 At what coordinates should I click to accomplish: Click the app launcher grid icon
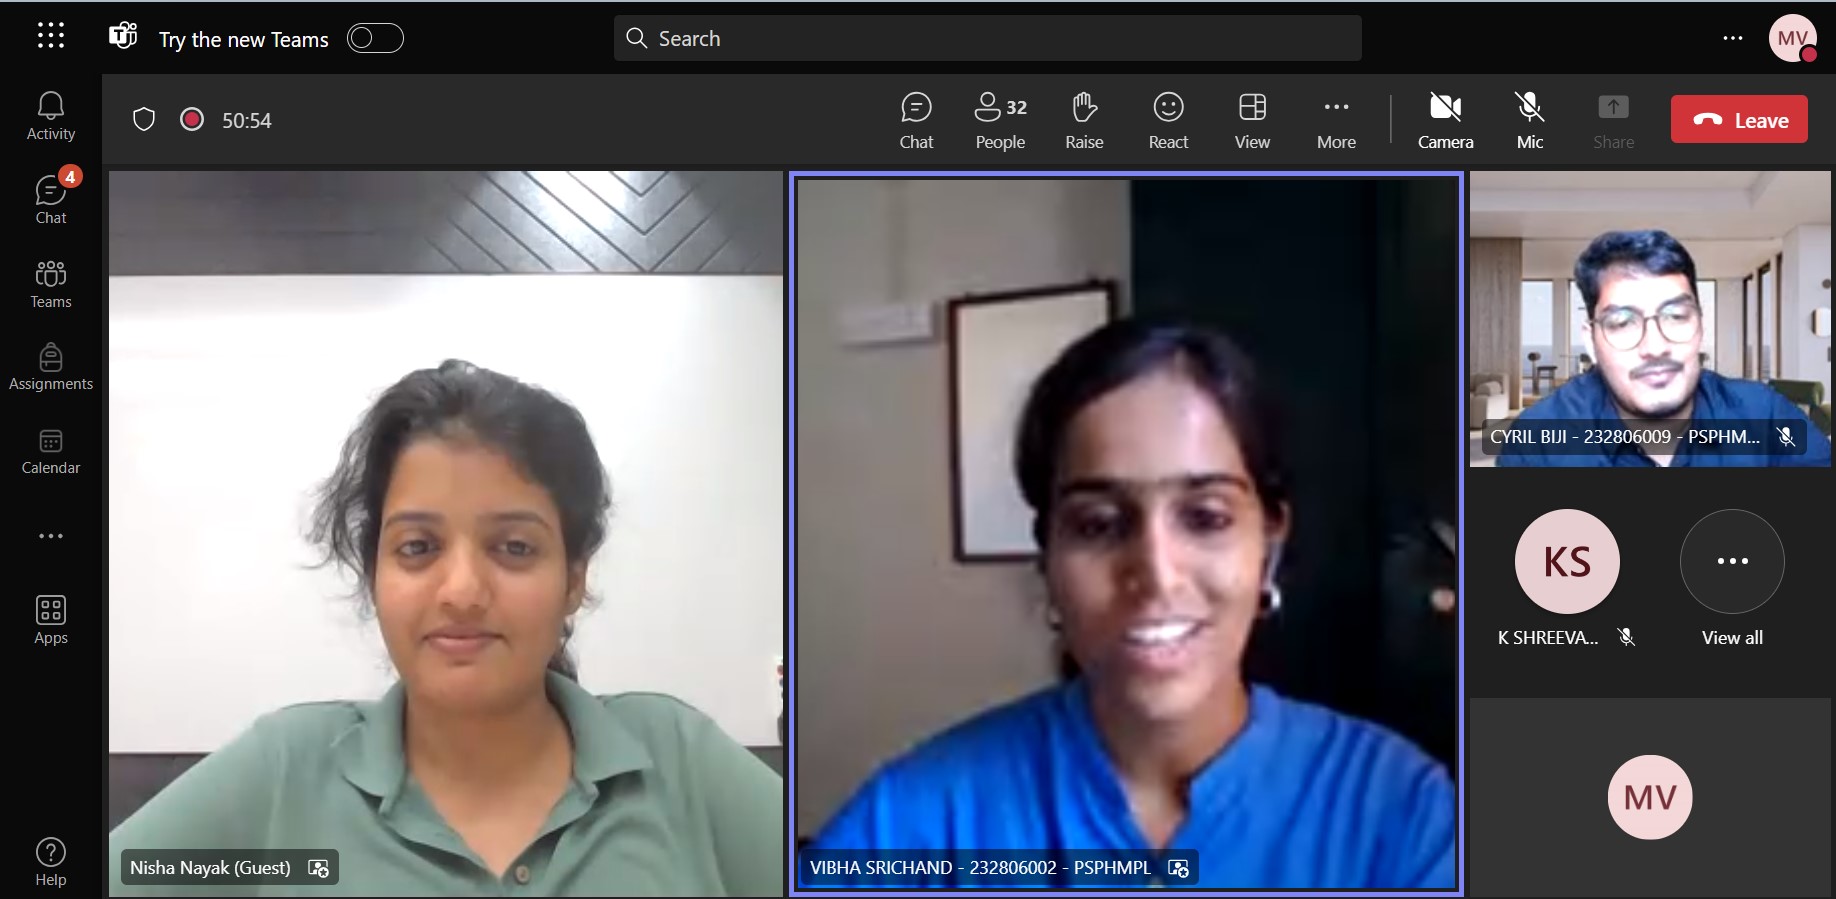coord(51,37)
